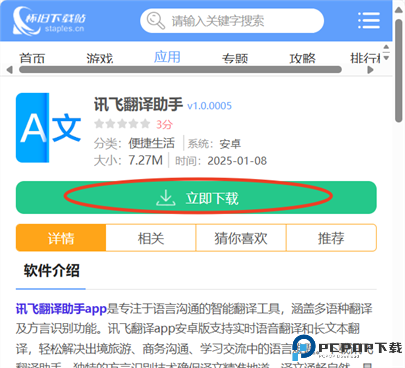405x368 pixels.
Task: Click the 安卓 system value
Action: click(x=230, y=144)
